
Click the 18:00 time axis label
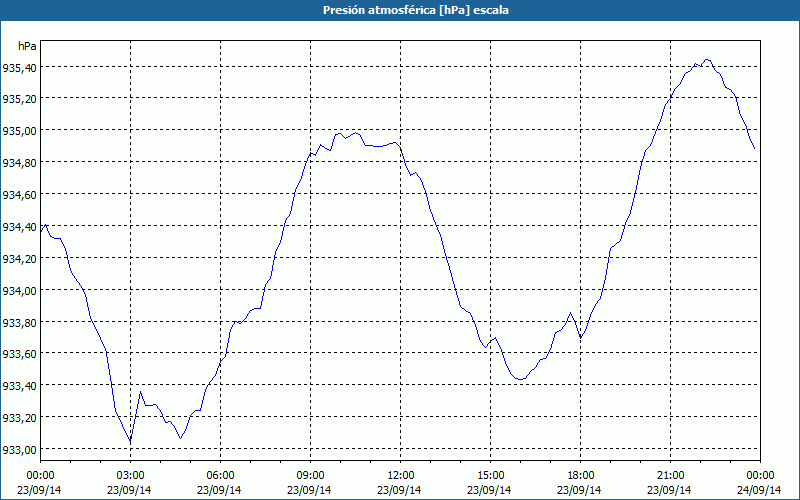[x=581, y=475]
